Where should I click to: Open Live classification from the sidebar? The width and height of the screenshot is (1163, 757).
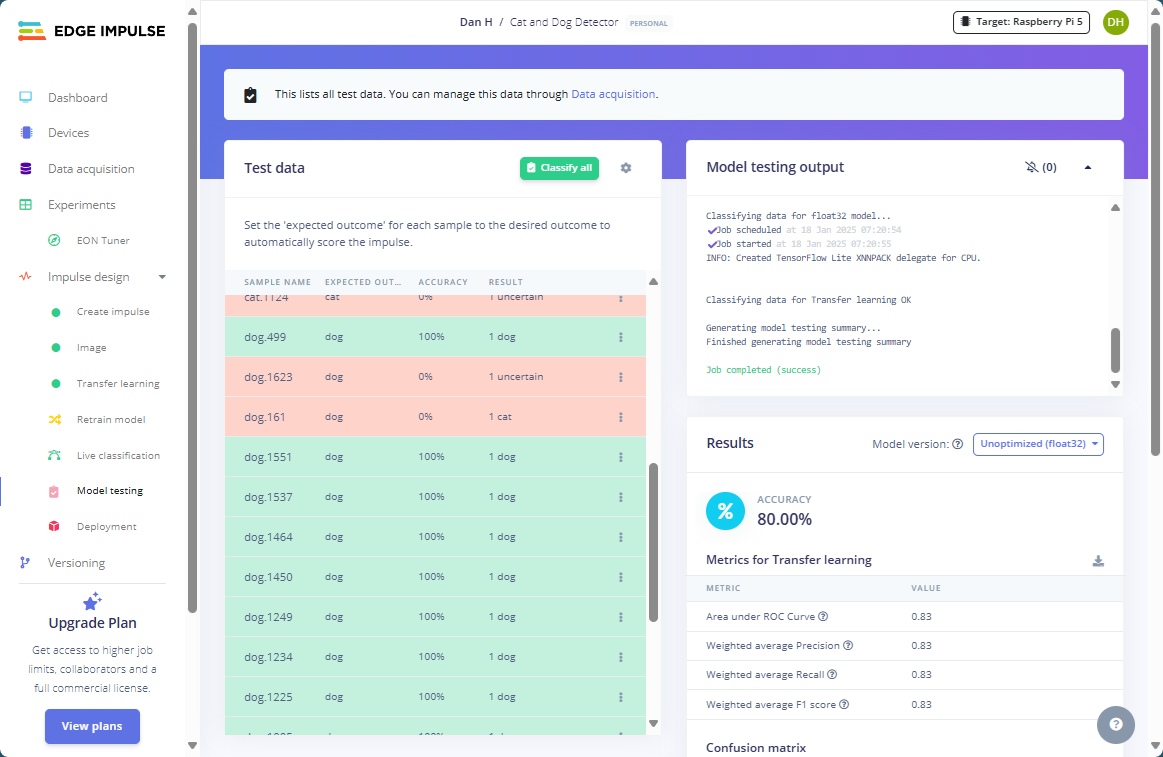[x=118, y=456]
